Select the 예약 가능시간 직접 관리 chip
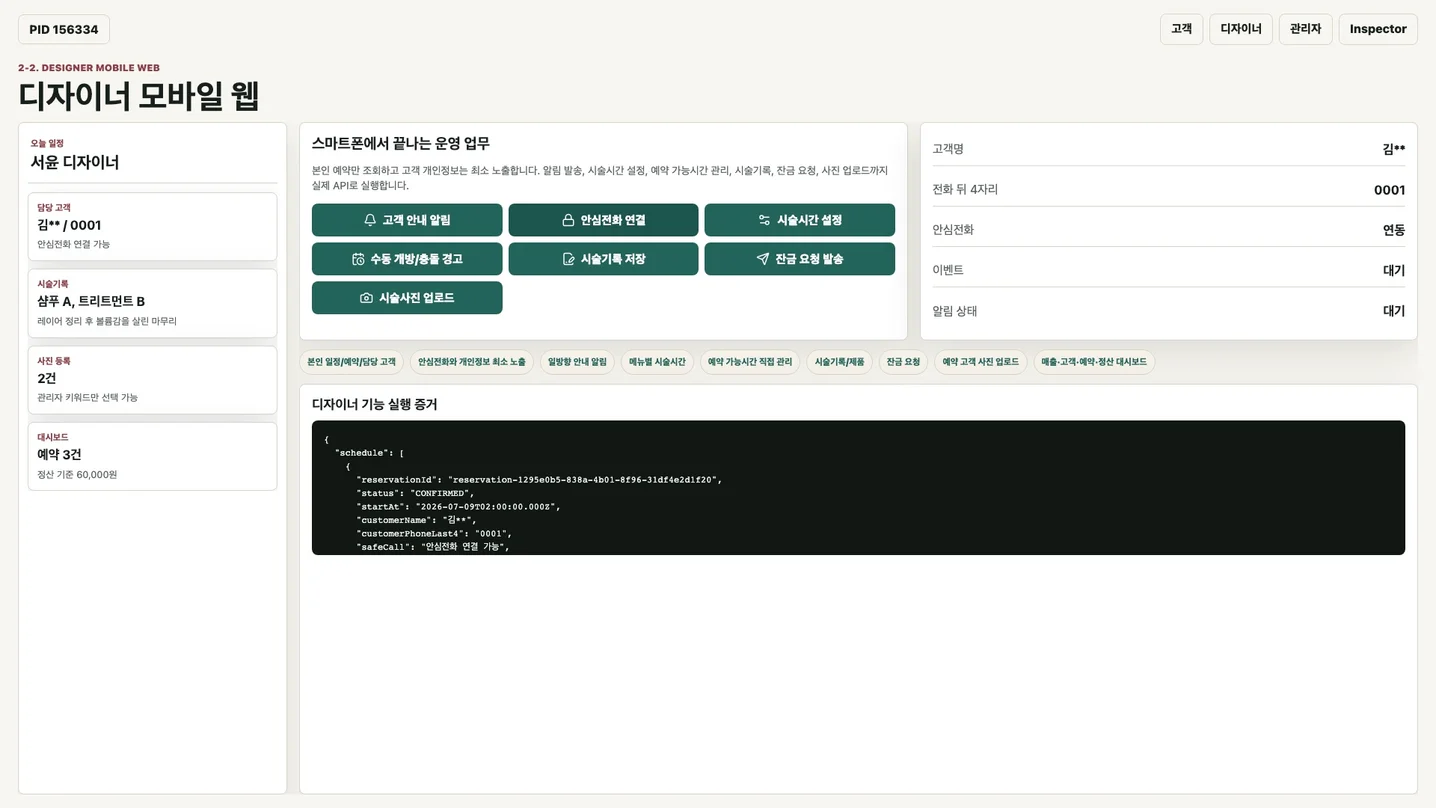 point(750,362)
